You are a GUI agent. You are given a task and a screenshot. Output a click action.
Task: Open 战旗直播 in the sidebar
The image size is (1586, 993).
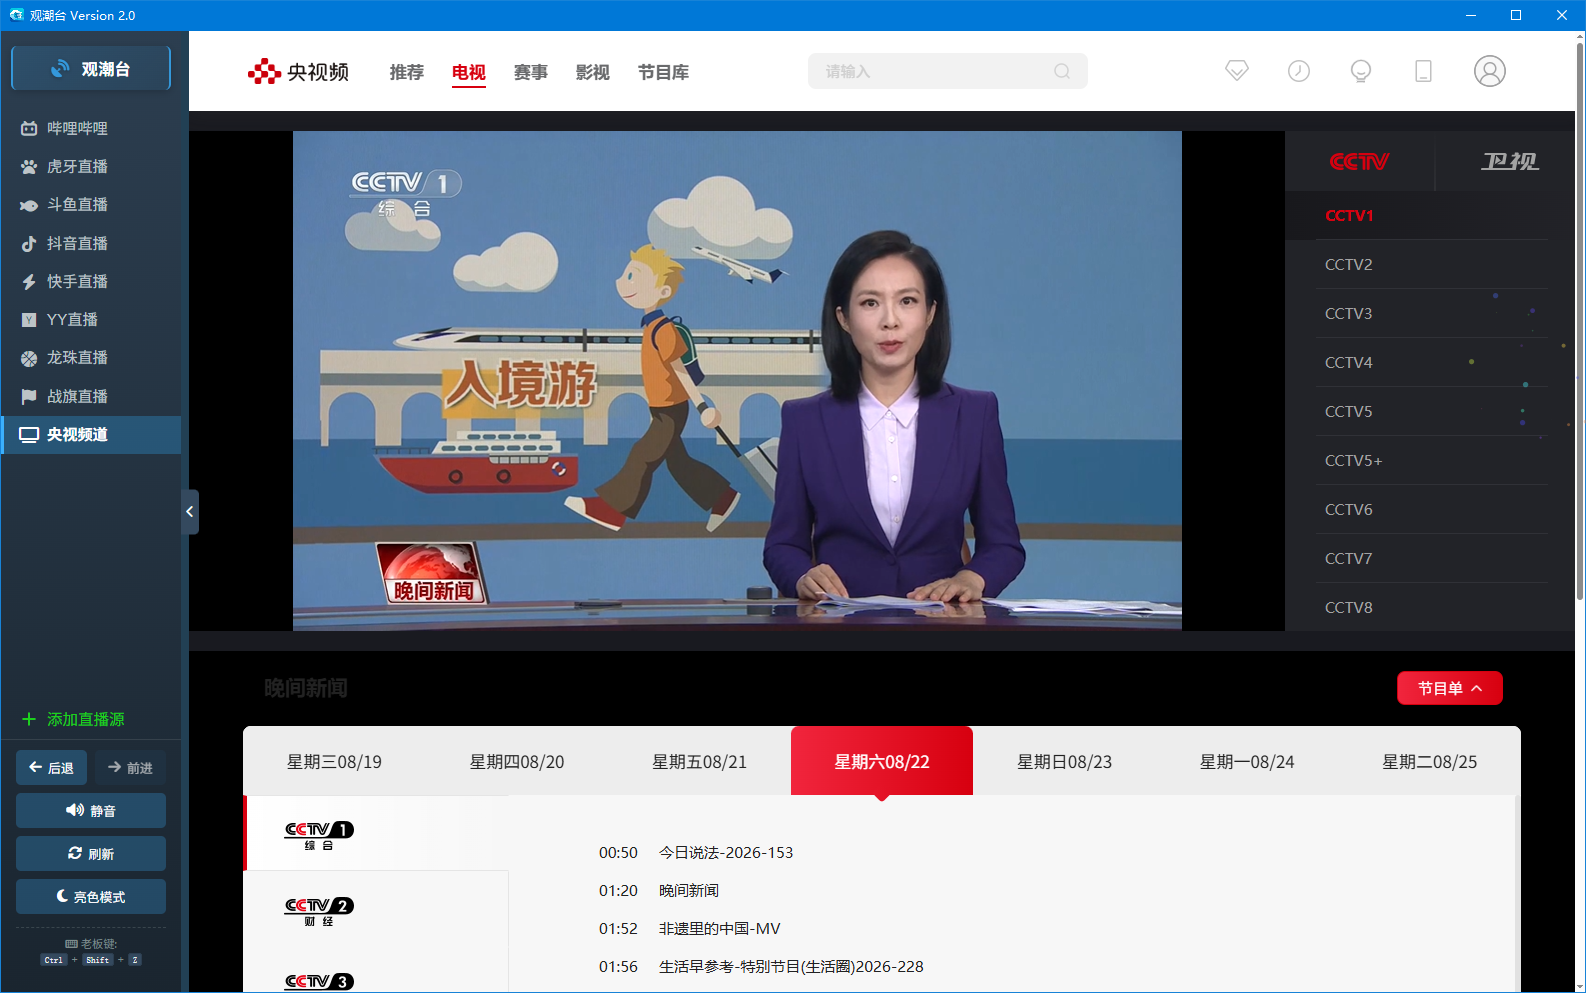pyautogui.click(x=91, y=396)
